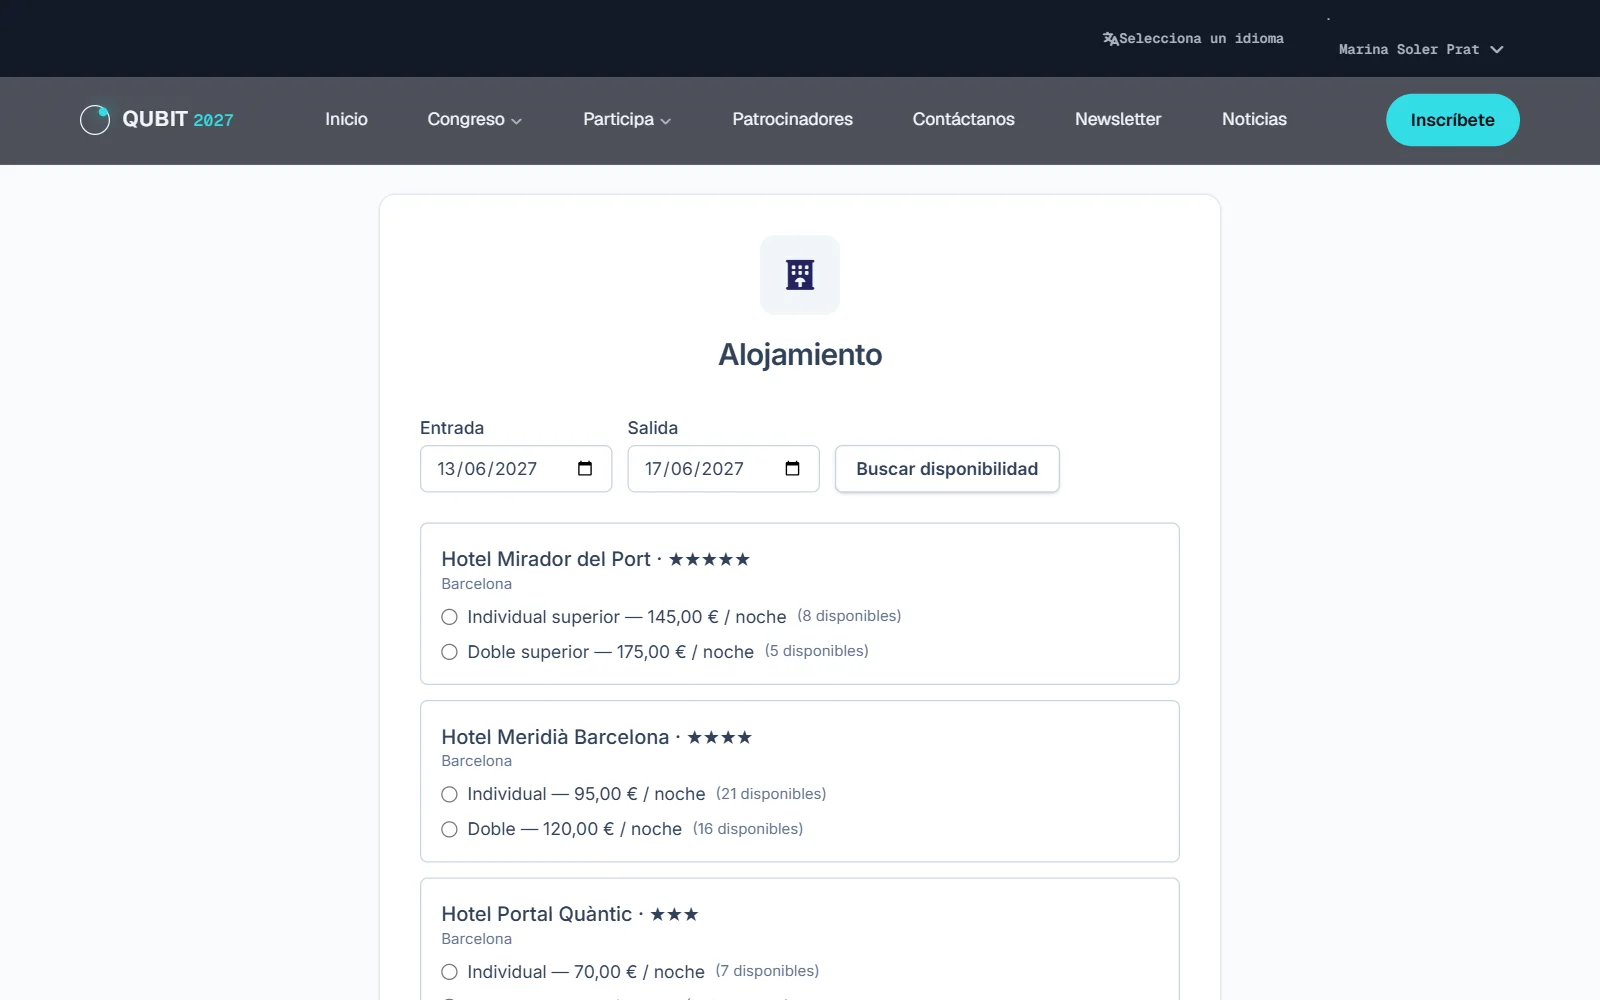Click the QUBIT 2027 logo icon
This screenshot has height=1000, width=1600.
pyautogui.click(x=95, y=120)
